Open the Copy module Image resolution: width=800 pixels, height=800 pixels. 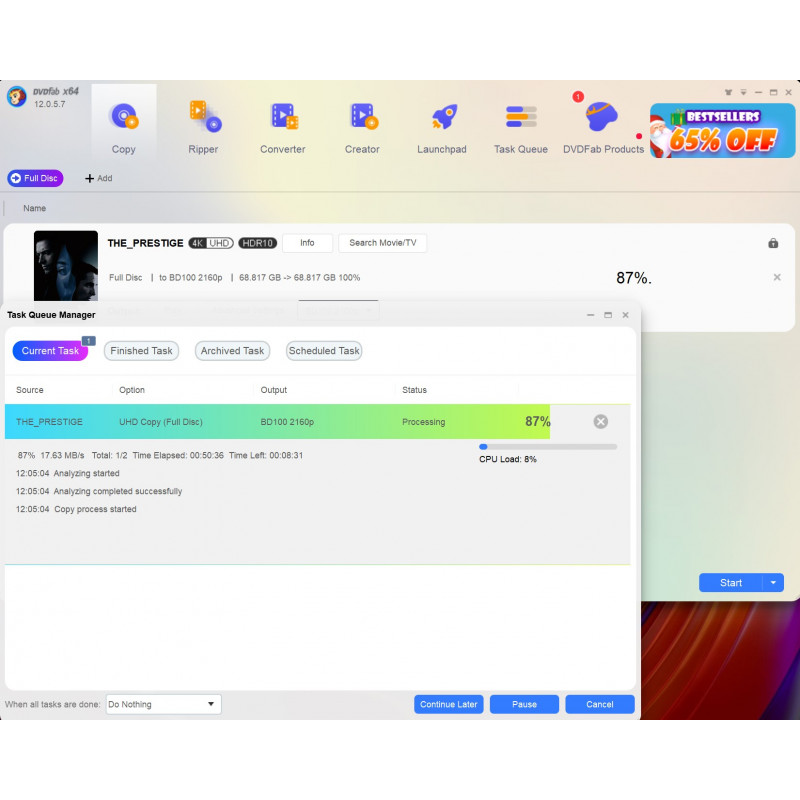point(123,128)
